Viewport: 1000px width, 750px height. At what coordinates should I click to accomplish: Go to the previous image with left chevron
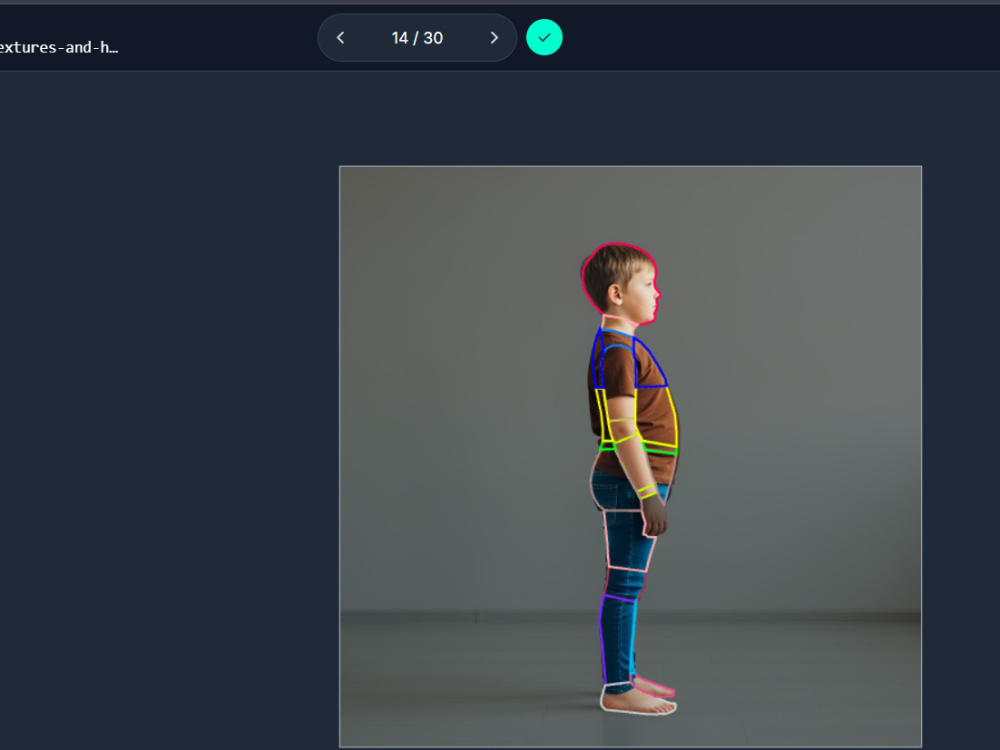(341, 38)
